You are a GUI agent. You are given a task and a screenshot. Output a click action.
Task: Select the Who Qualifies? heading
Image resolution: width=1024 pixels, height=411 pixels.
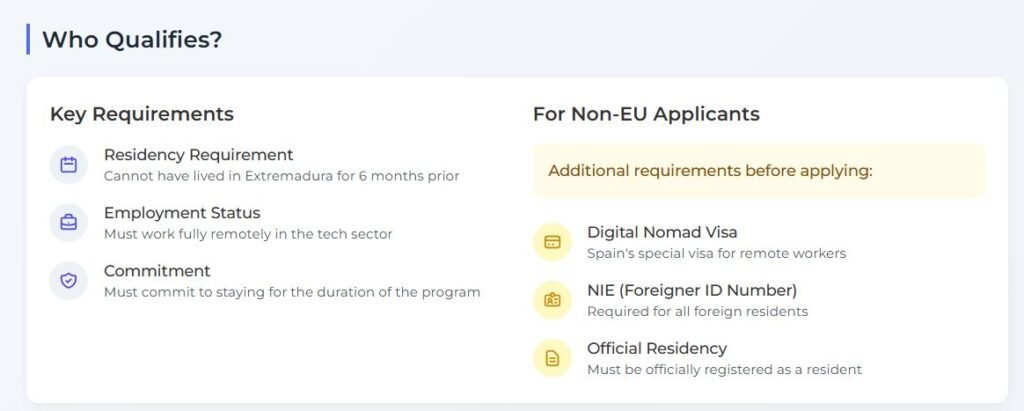[x=132, y=40]
